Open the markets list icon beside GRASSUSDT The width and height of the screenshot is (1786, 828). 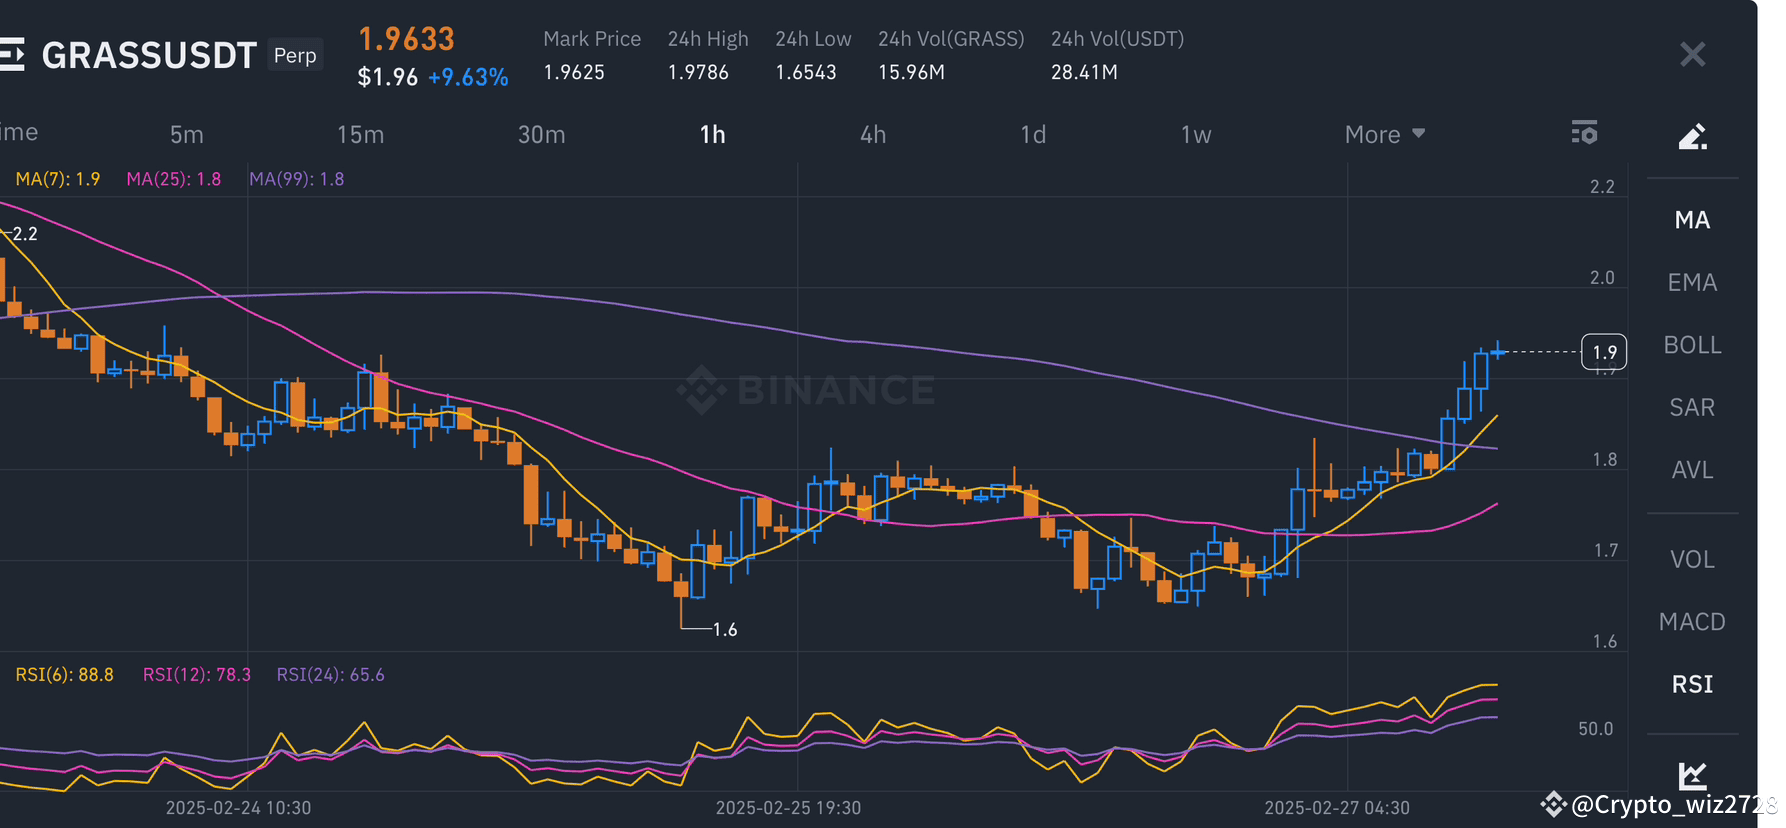pyautogui.click(x=11, y=54)
